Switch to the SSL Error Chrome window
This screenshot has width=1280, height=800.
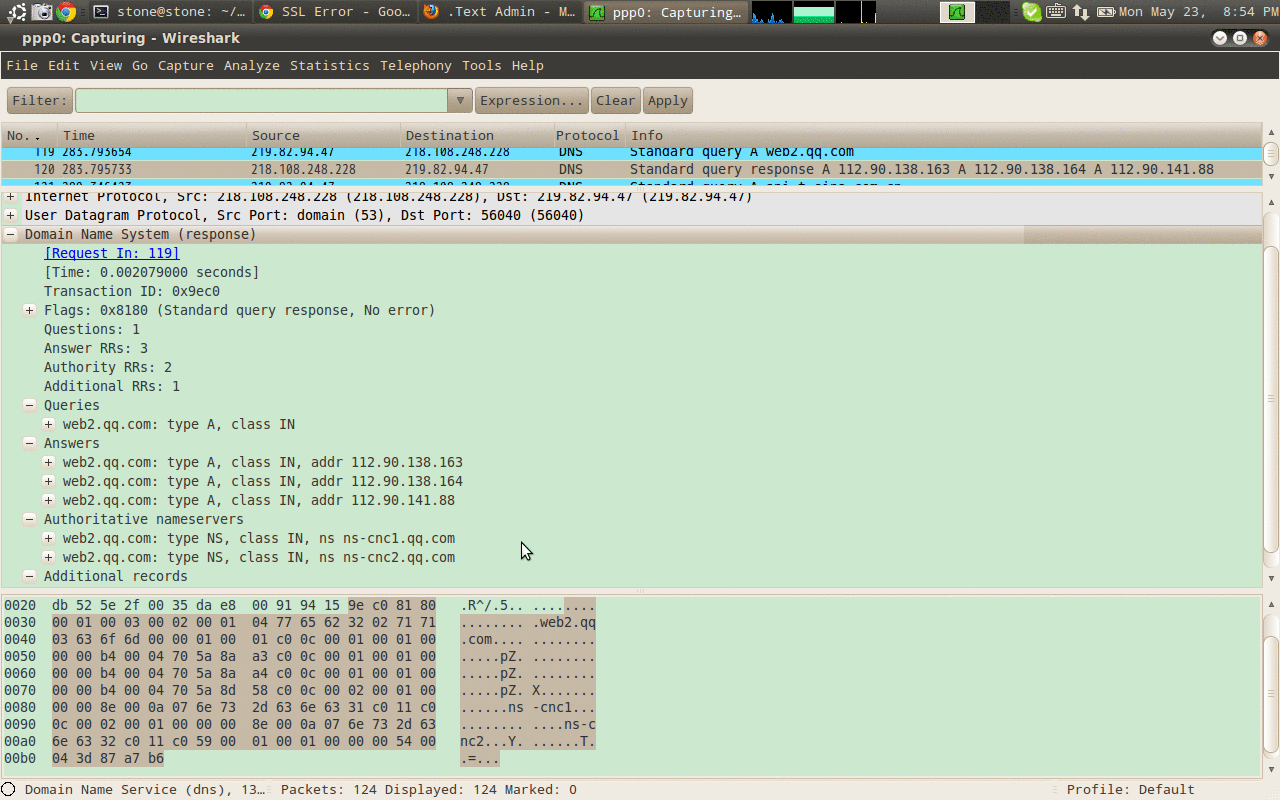tap(335, 12)
